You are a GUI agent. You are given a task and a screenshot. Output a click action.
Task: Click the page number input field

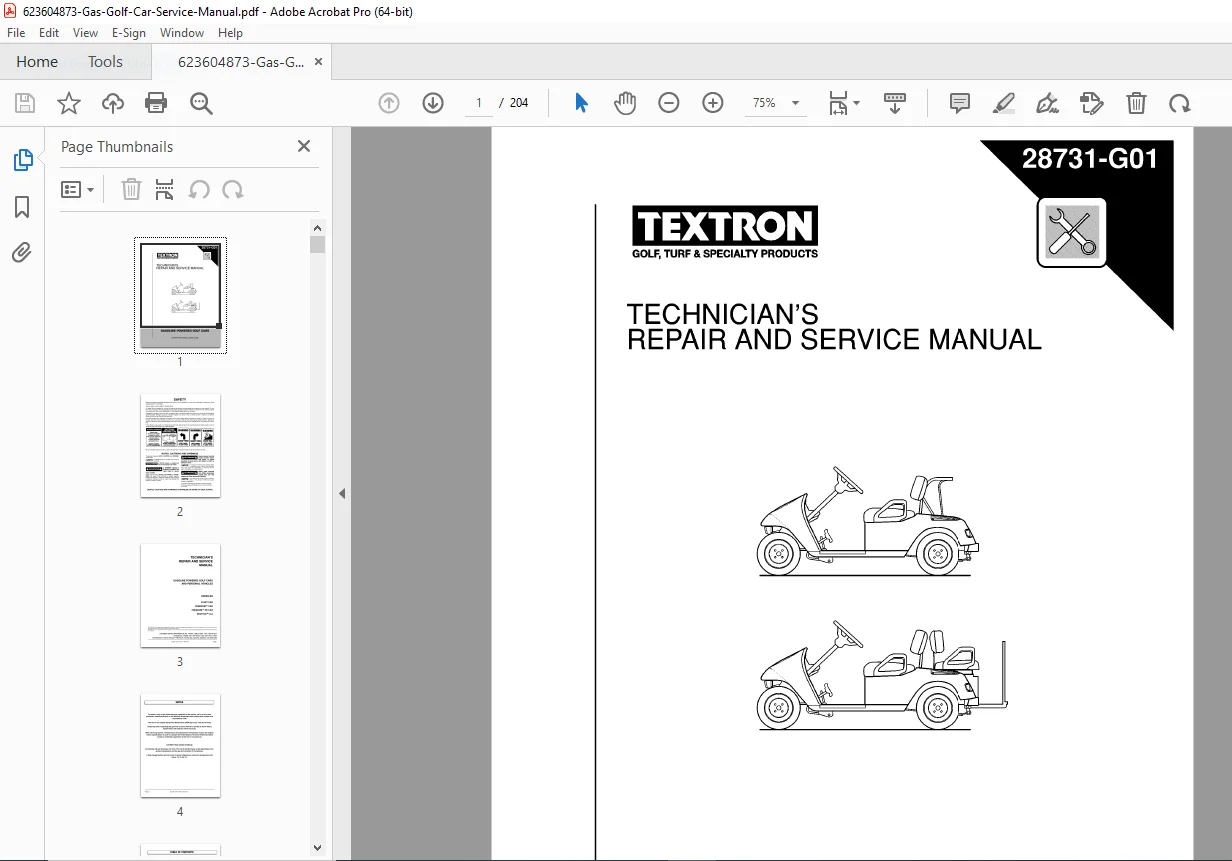click(x=479, y=103)
